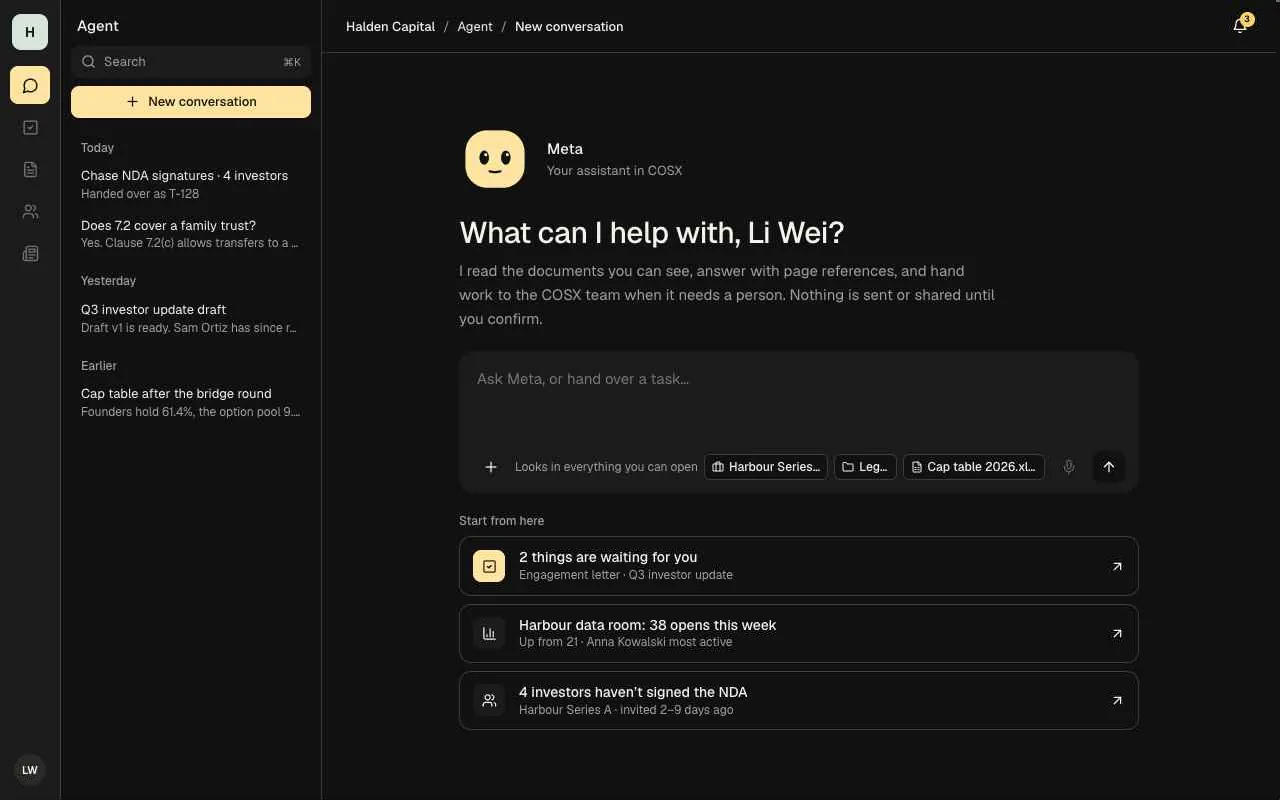Click the plus attach icon in the composer
This screenshot has height=800, width=1280.
491,467
